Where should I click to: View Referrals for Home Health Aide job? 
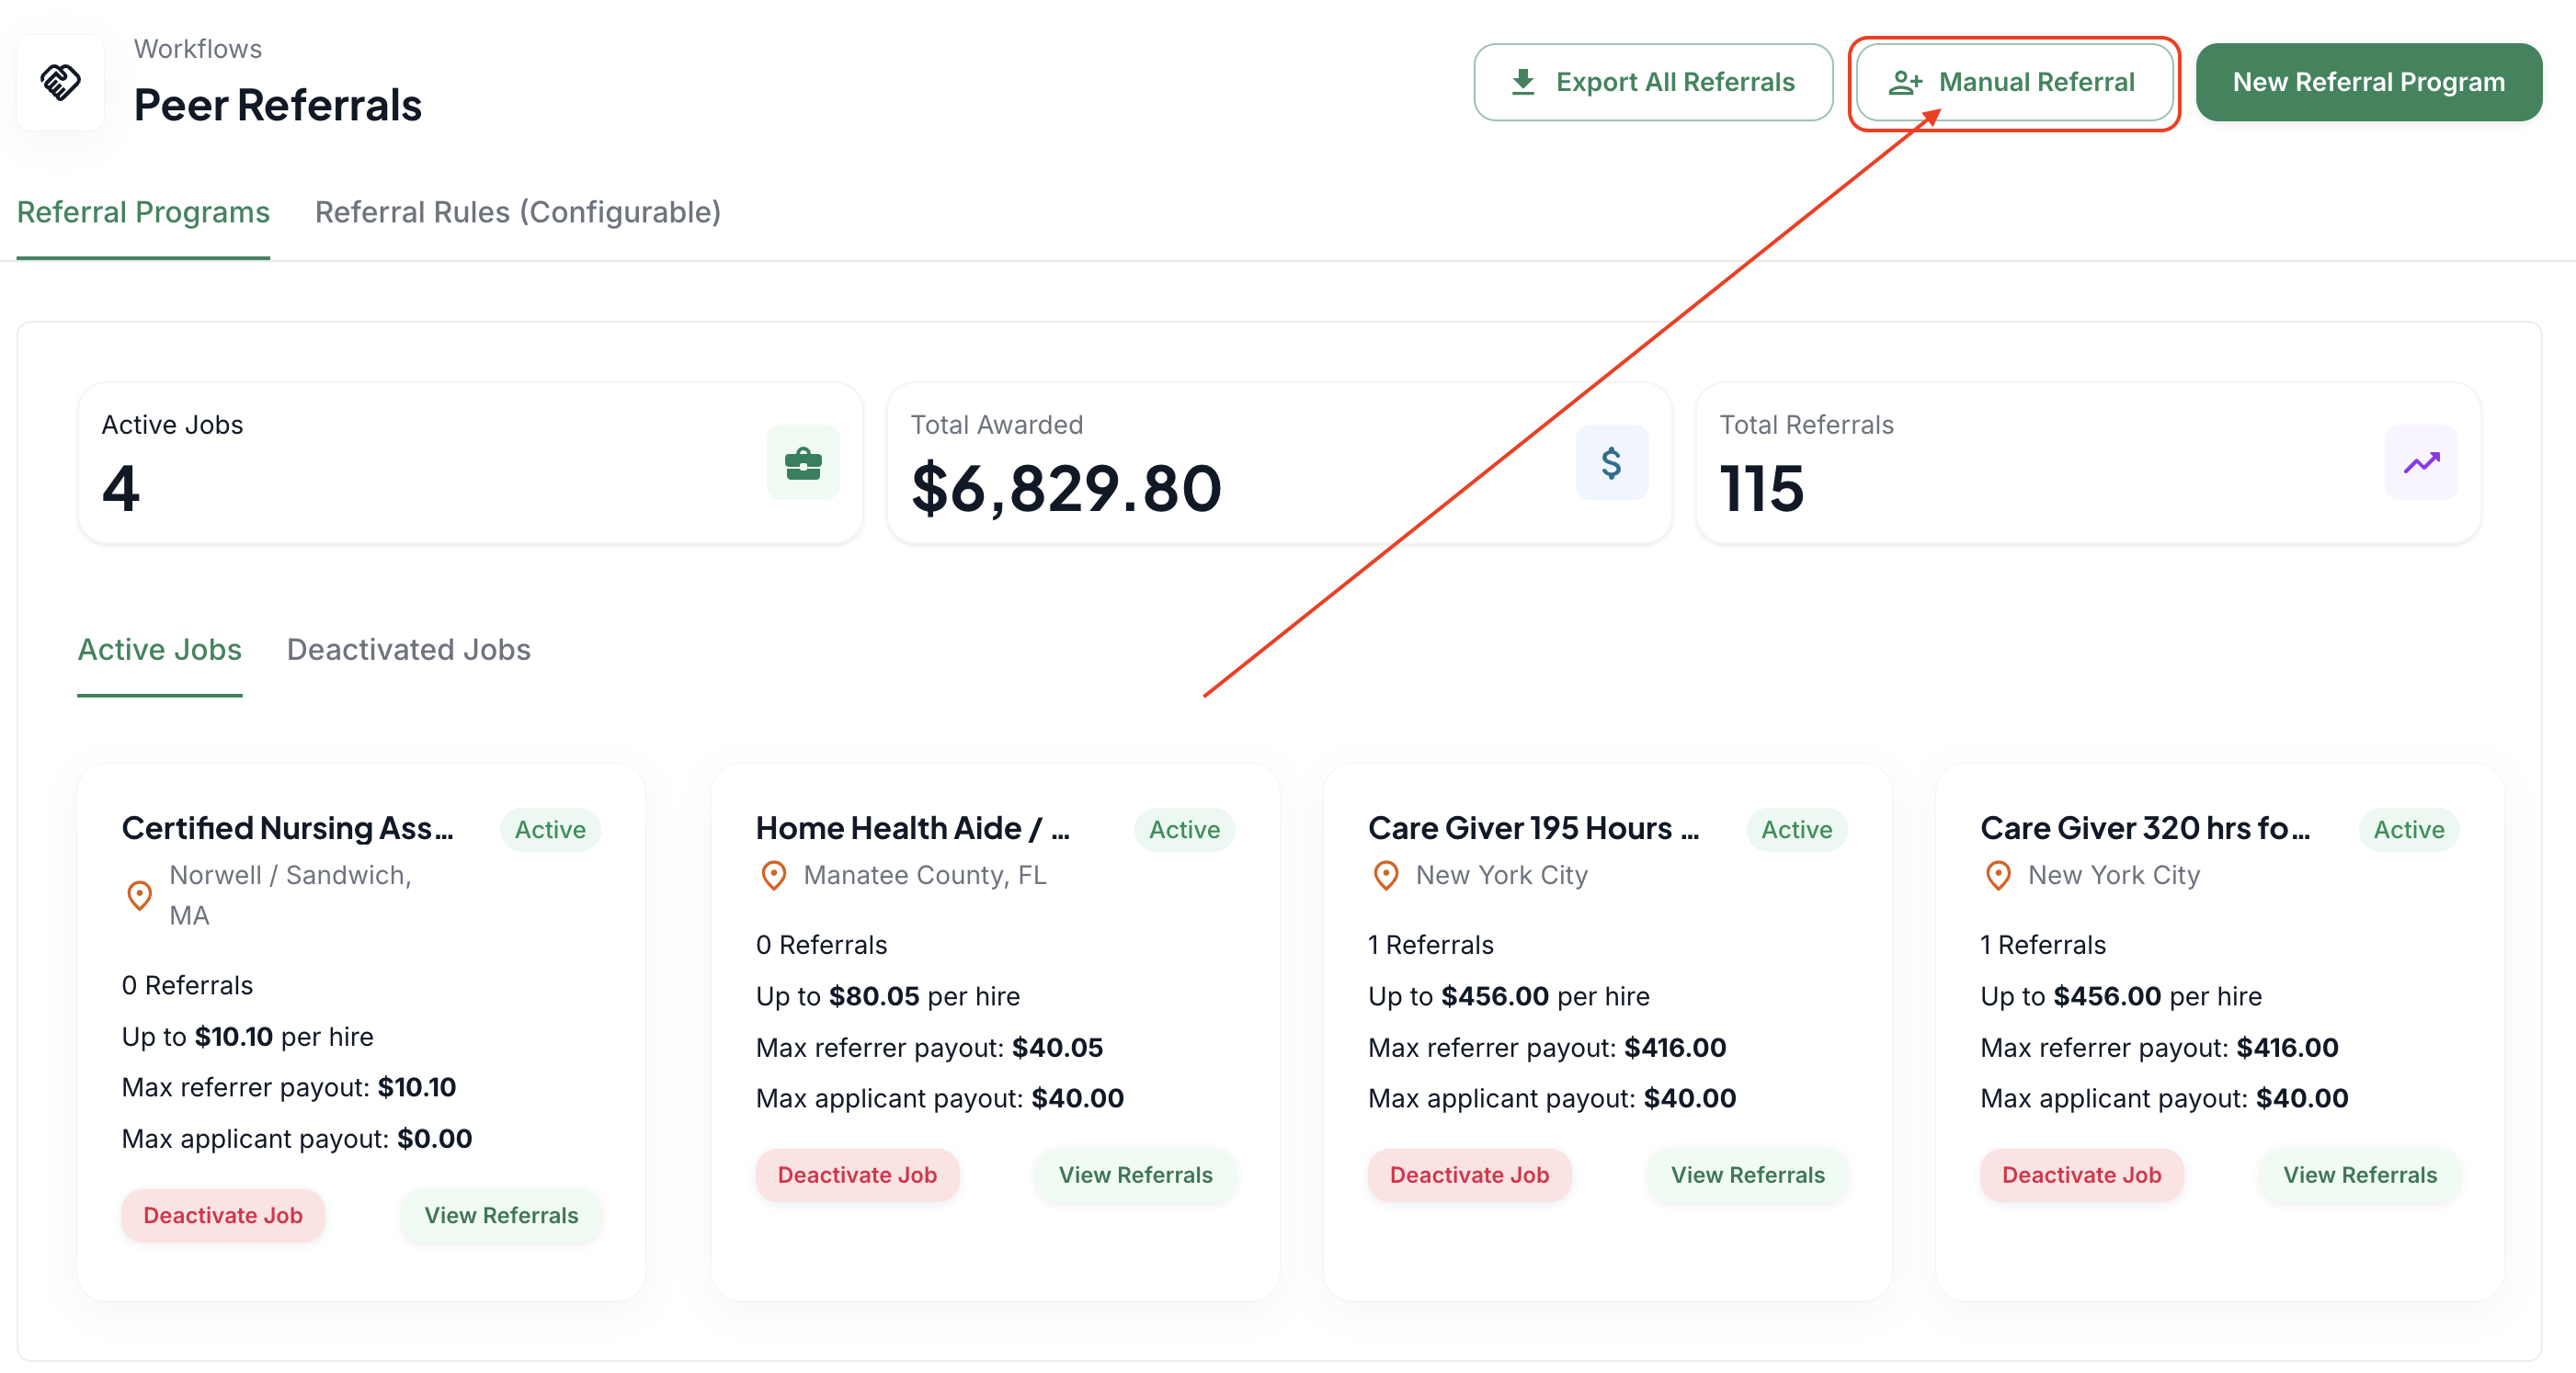(1135, 1174)
